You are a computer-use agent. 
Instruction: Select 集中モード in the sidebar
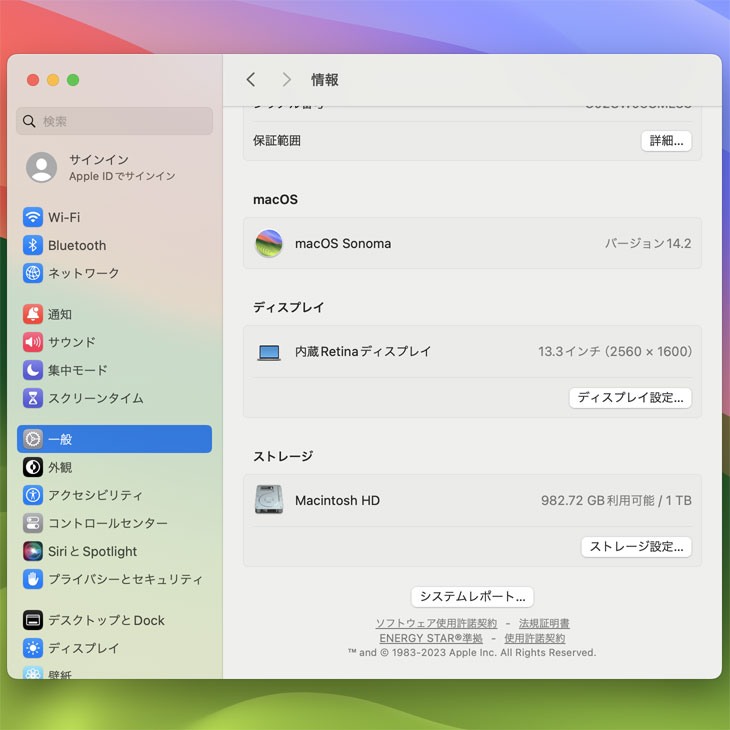[x=114, y=370]
